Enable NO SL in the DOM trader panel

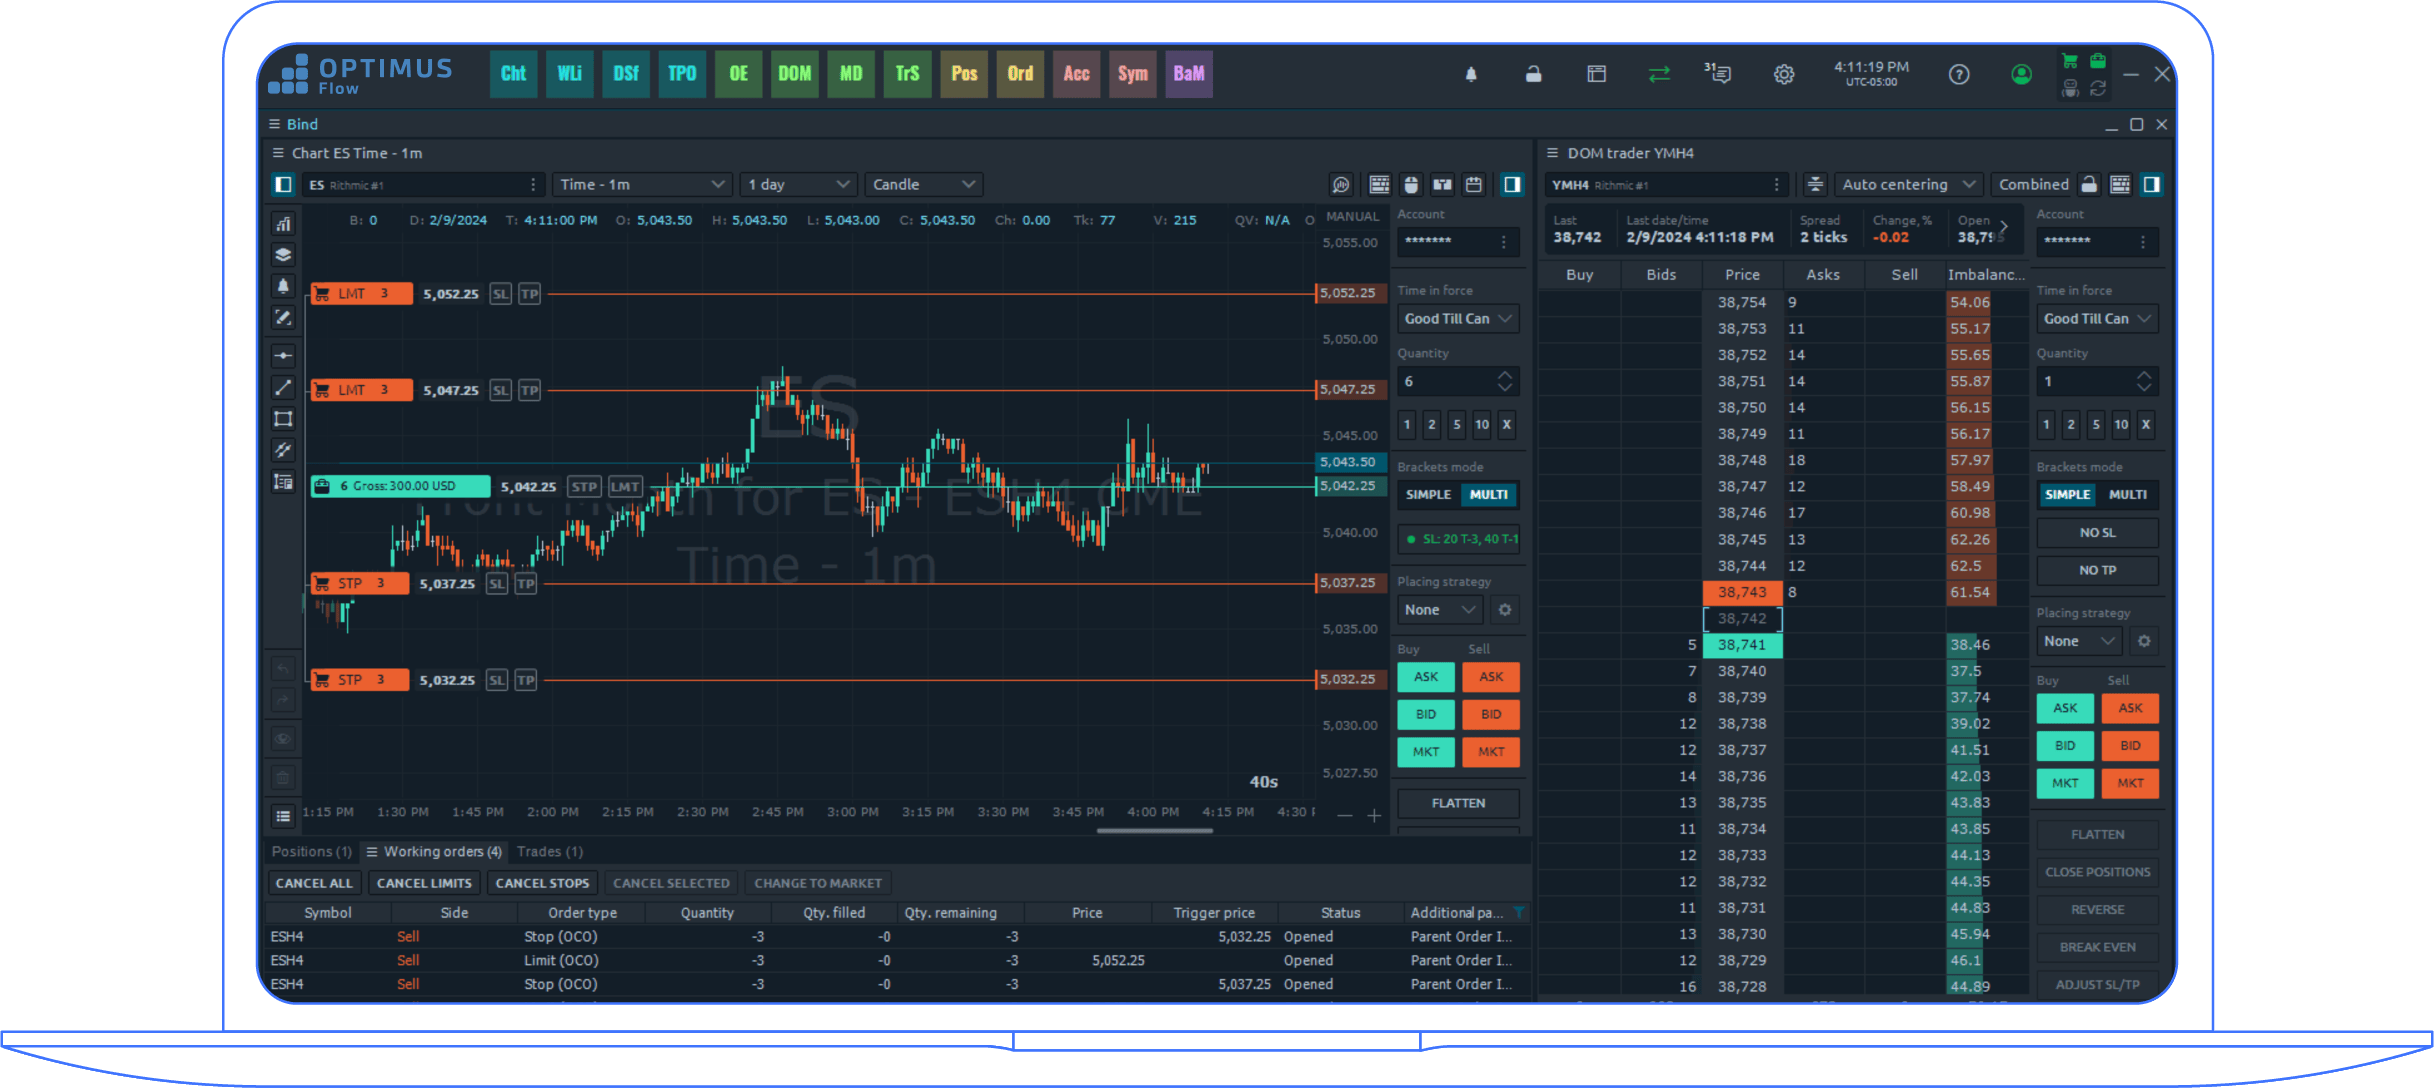[2097, 532]
